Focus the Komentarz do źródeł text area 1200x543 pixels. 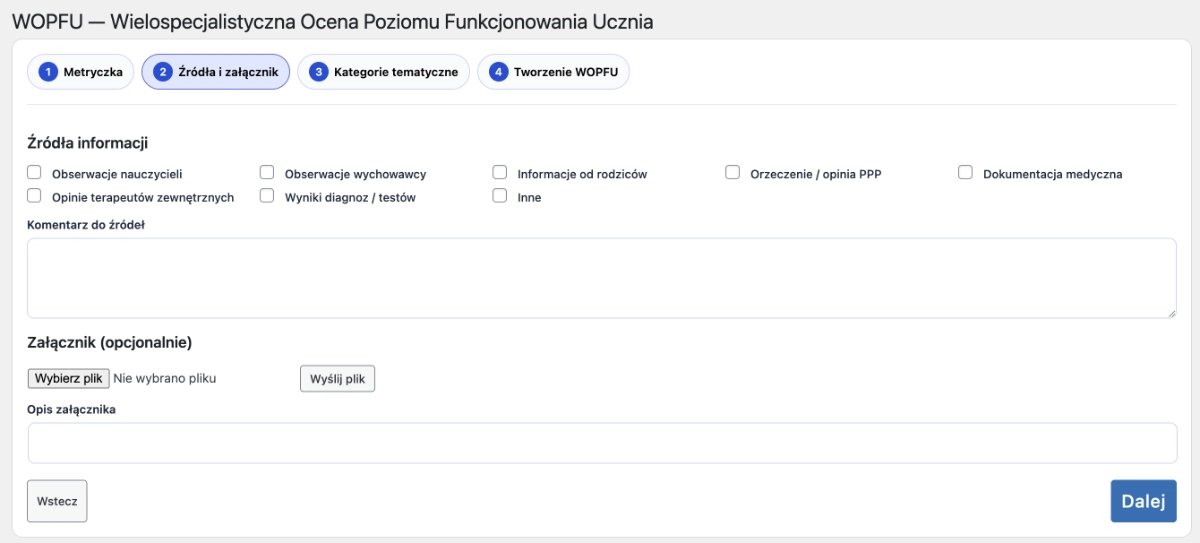click(601, 278)
